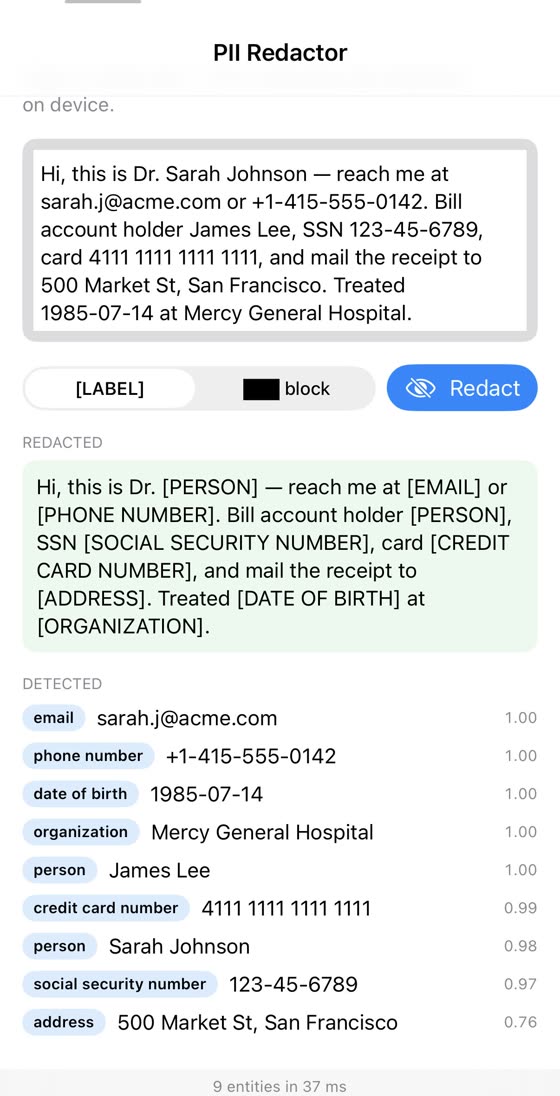Screen dimensions: 560x1096
Task: Select the black block redaction swatch
Action: tap(261, 389)
